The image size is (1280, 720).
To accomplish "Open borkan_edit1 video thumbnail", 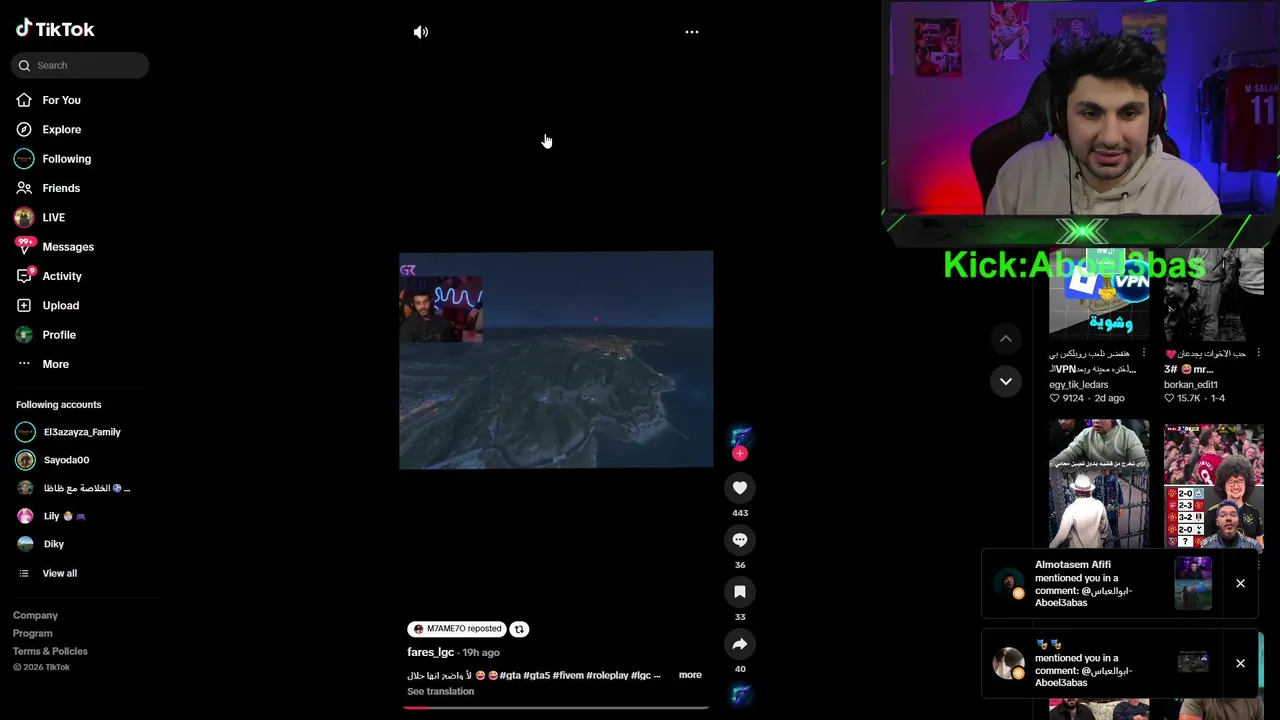I will point(1214,295).
